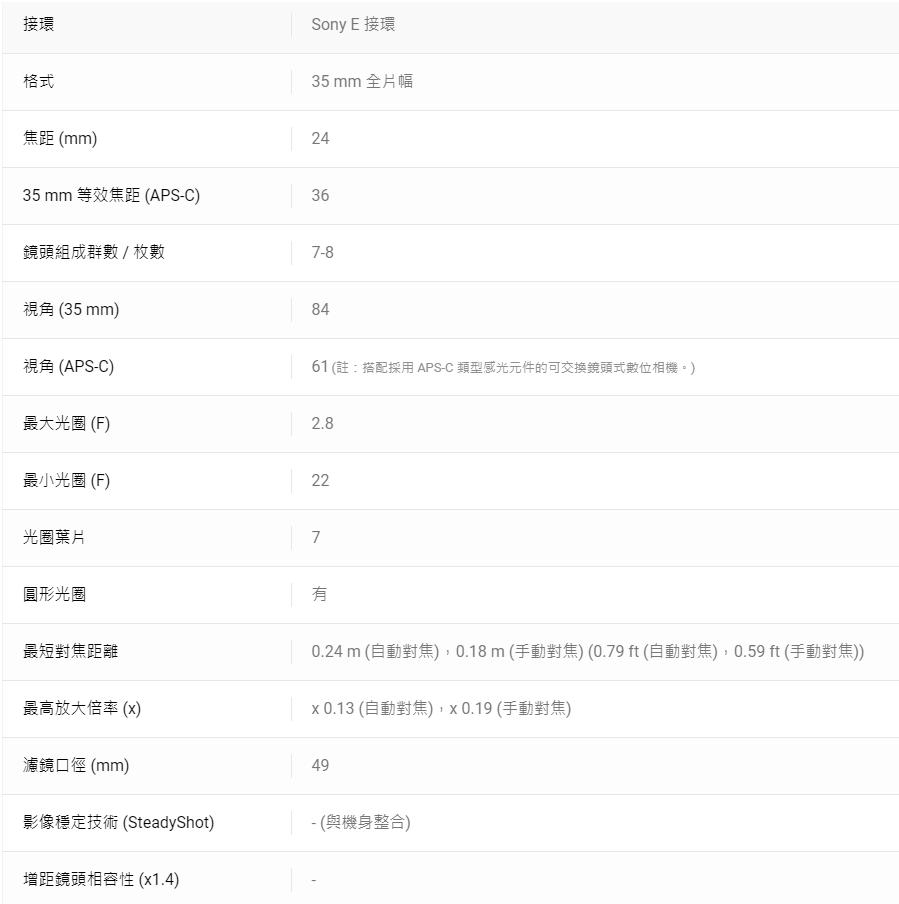Image resolution: width=899 pixels, height=904 pixels.
Task: Select the lens groups value 7-8
Action: coord(322,252)
